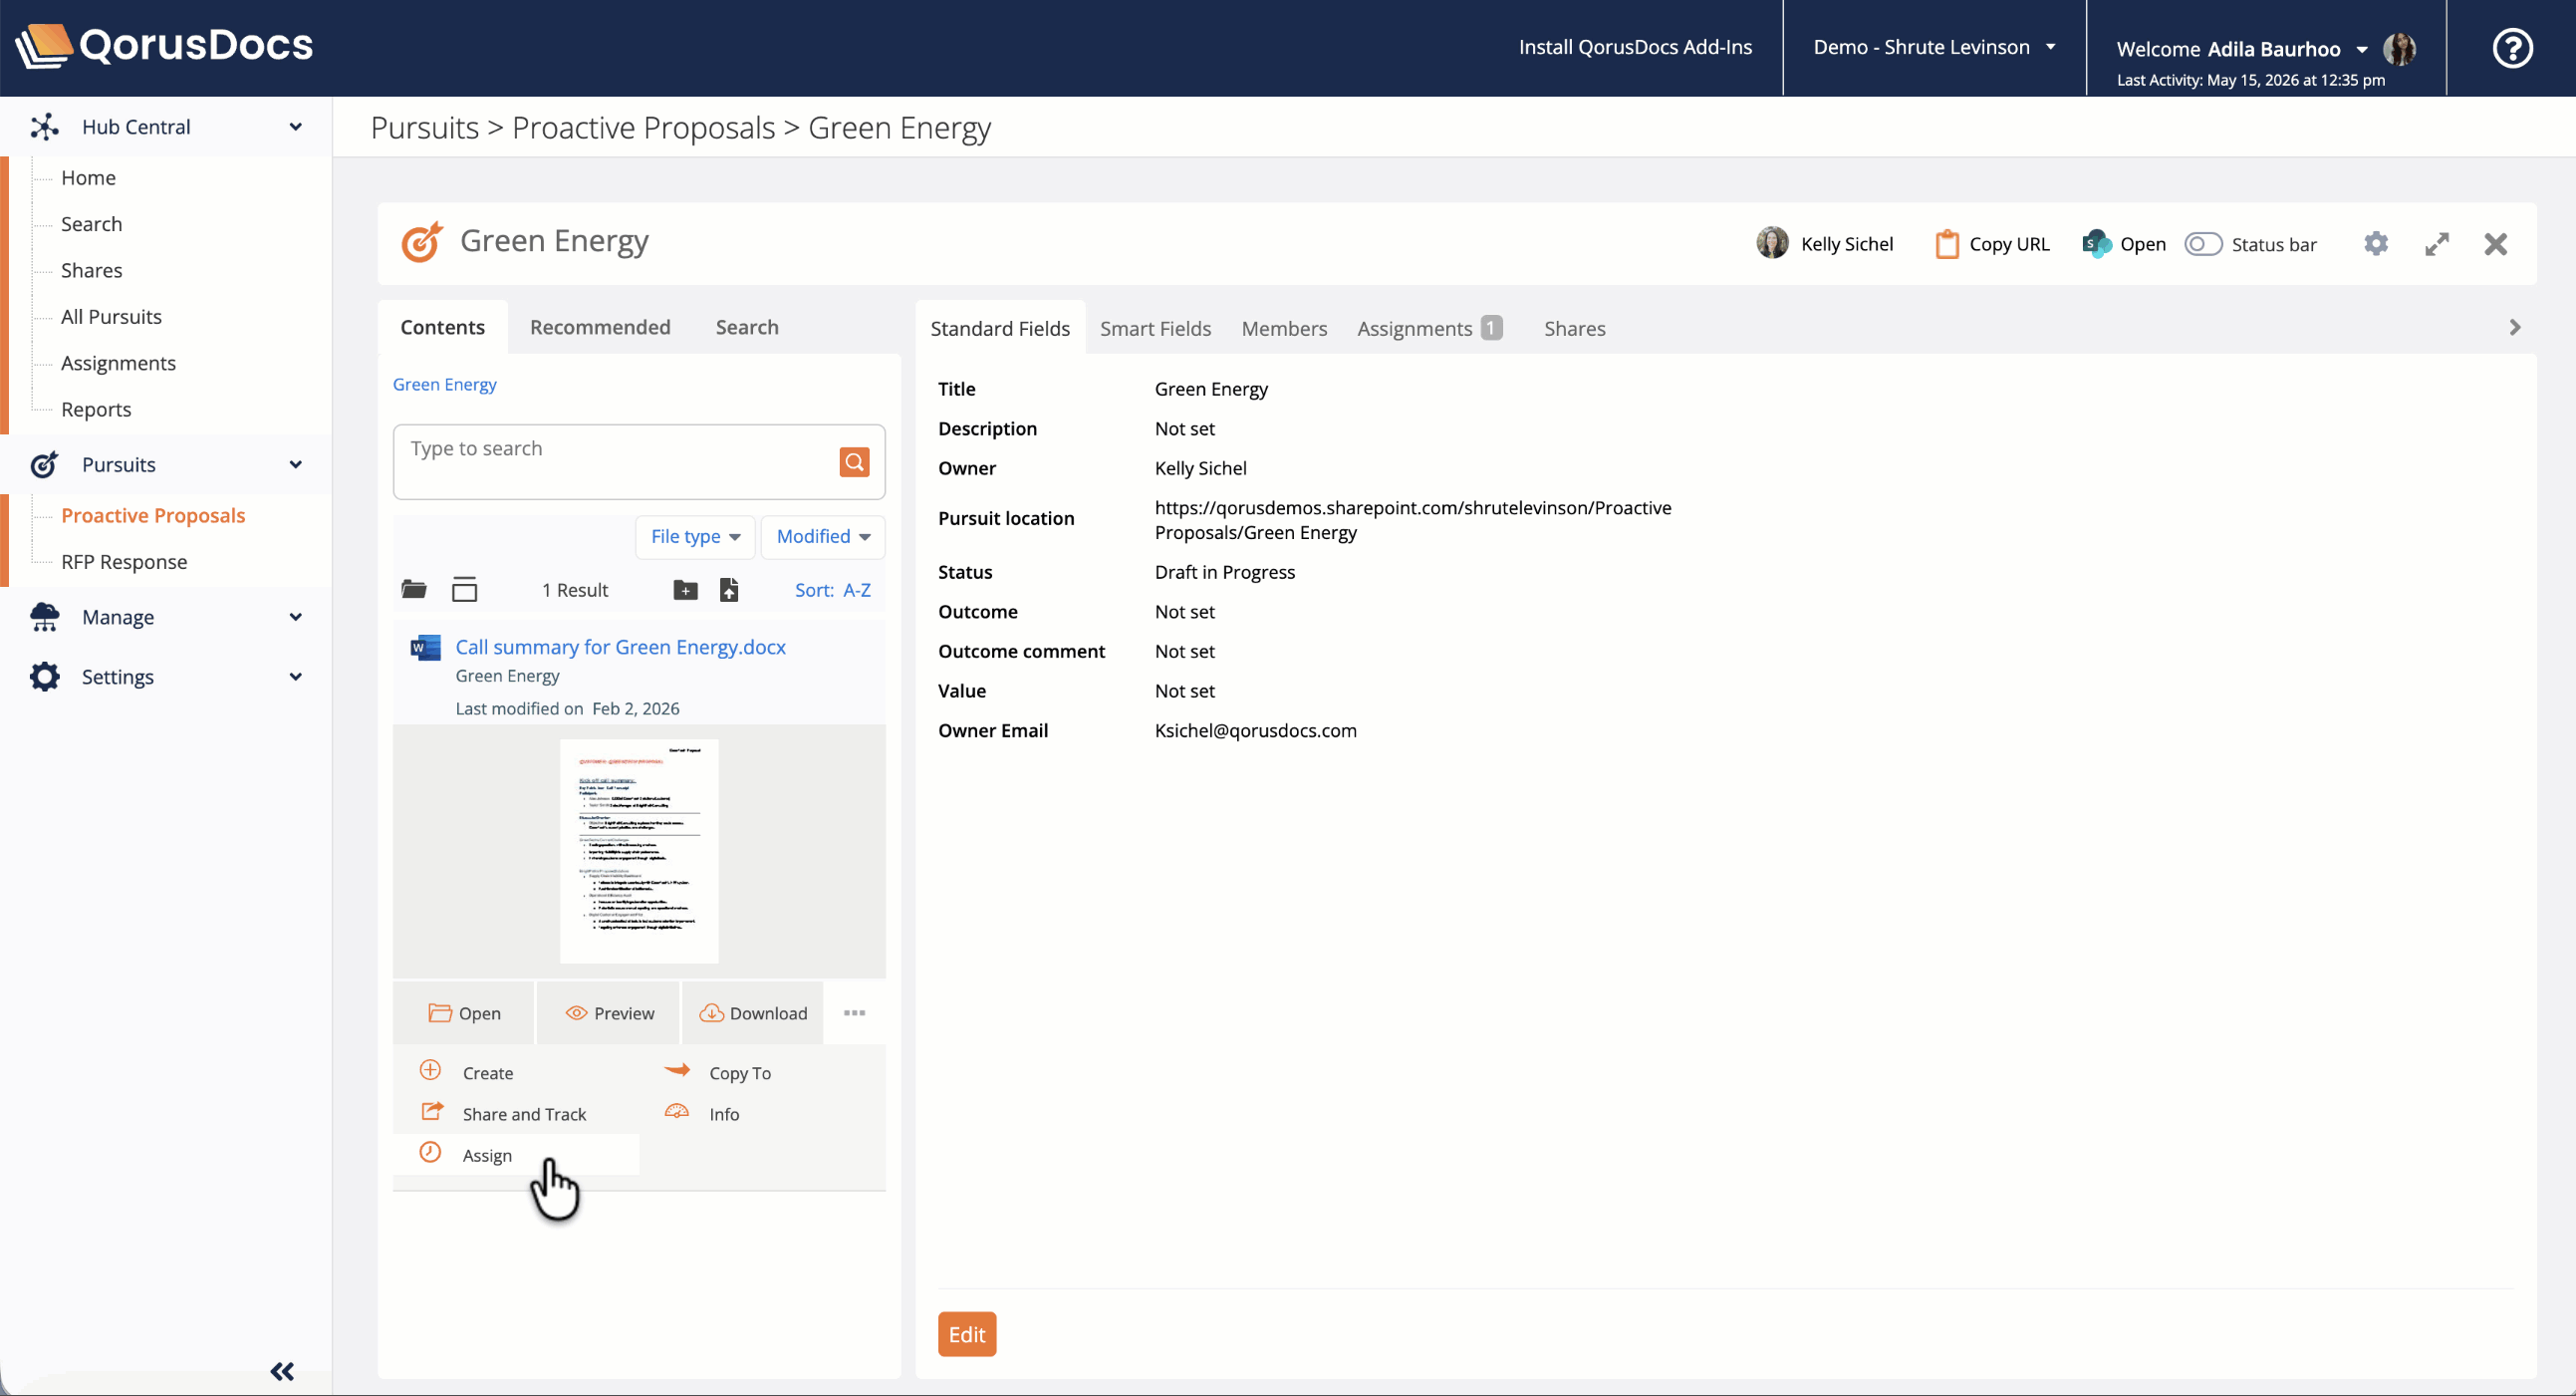
Task: Open the Welcome Adila Baurhoo user menu
Action: [2241, 49]
